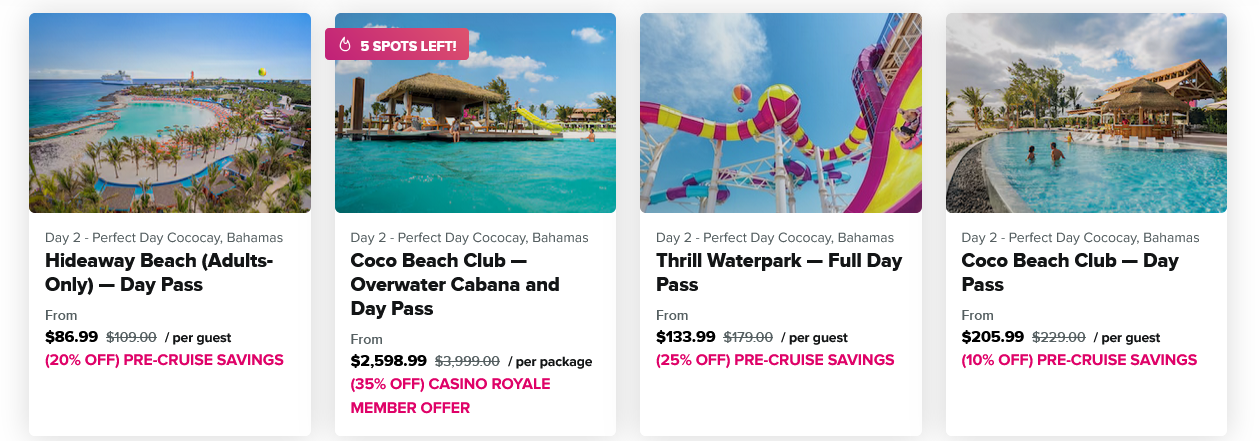Click the (10% OFF) Pre-Cruise Savings label
The image size is (1260, 441).
point(1079,360)
